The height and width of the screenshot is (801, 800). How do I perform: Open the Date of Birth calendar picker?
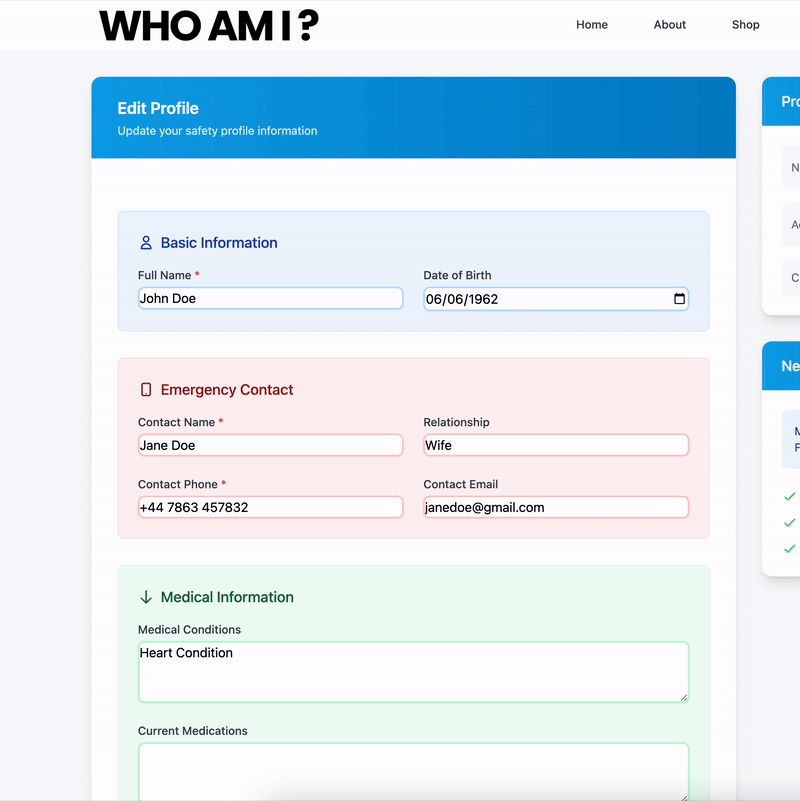679,299
